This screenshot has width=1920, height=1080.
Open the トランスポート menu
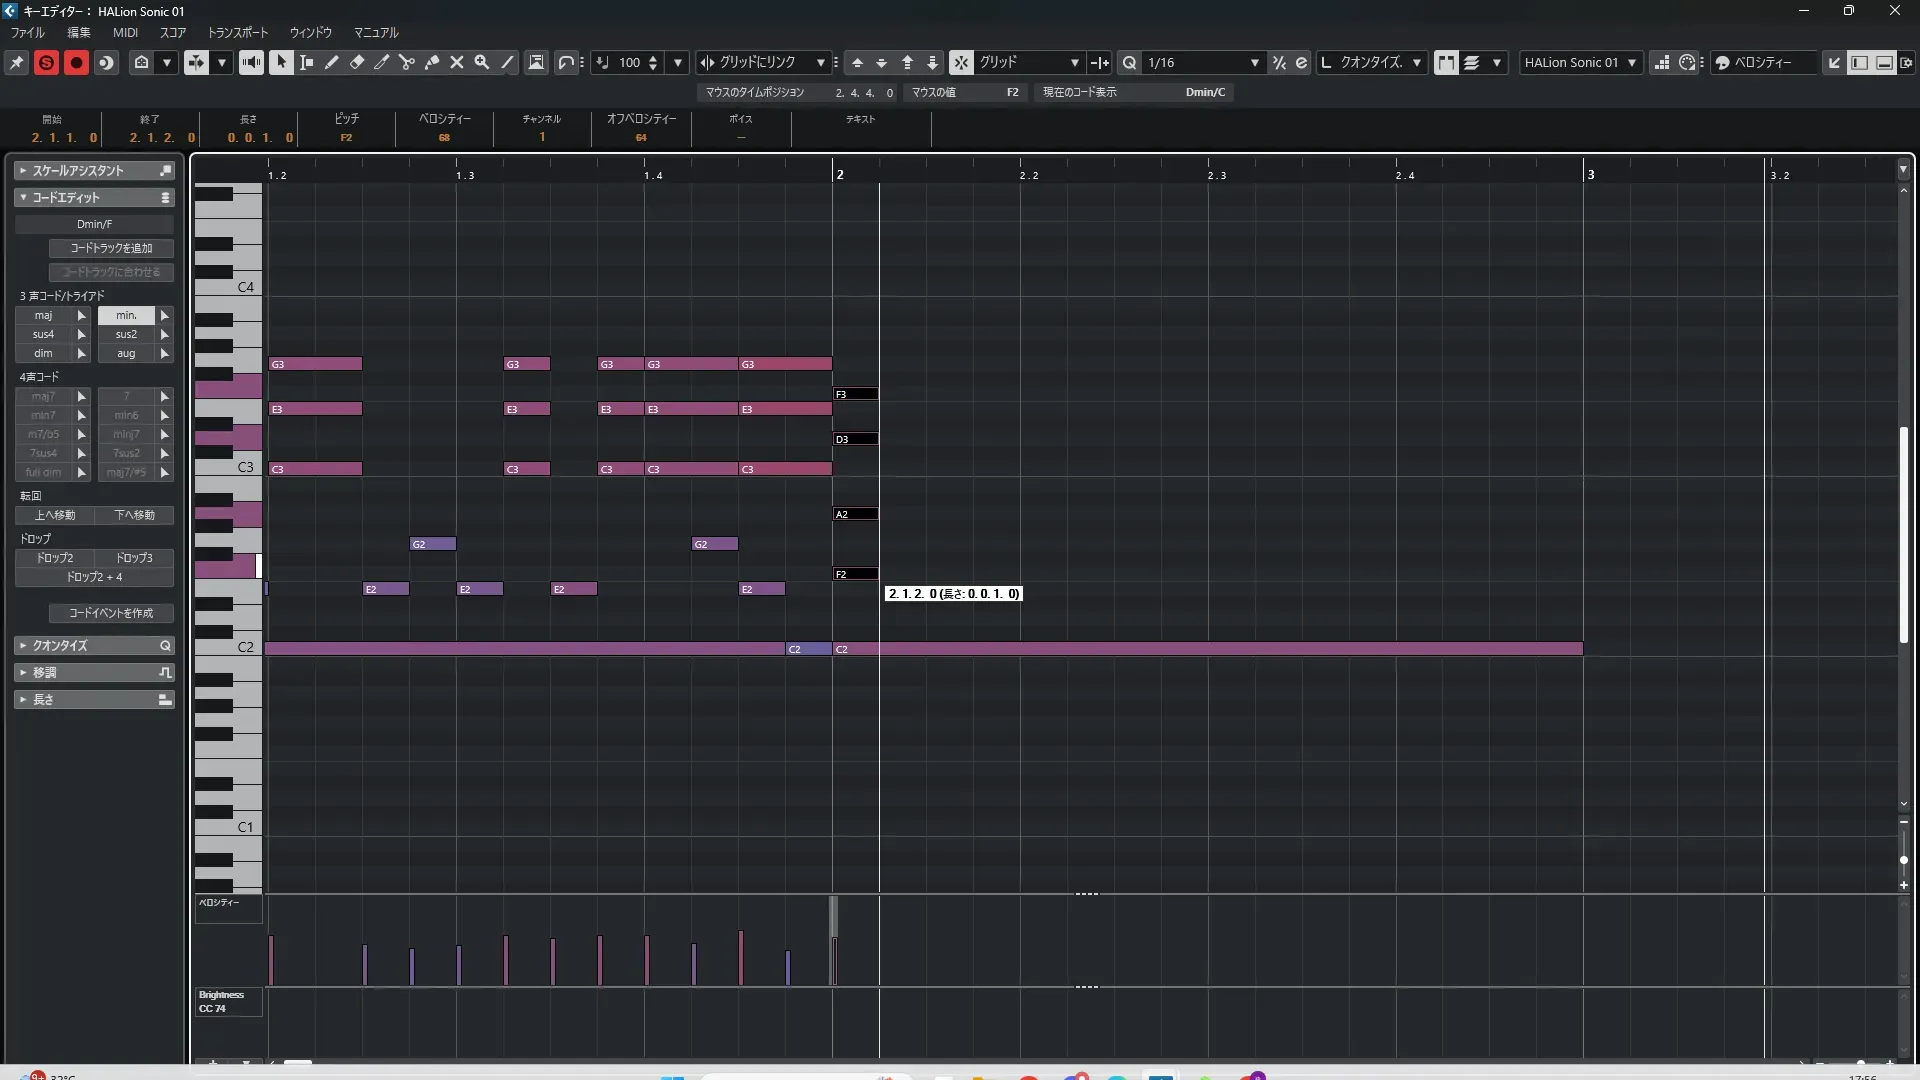(x=238, y=32)
